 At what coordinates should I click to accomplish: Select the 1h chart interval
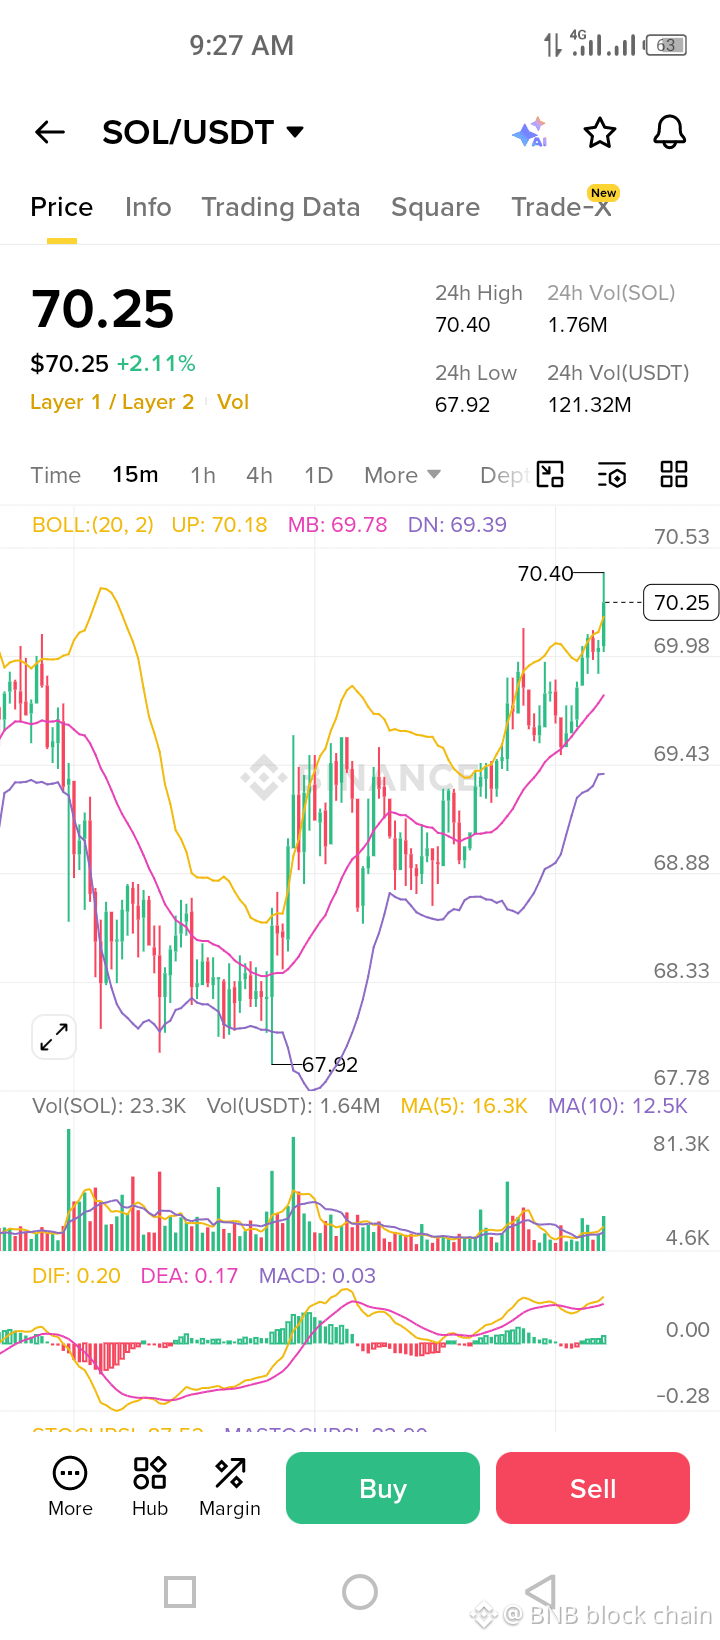point(203,475)
